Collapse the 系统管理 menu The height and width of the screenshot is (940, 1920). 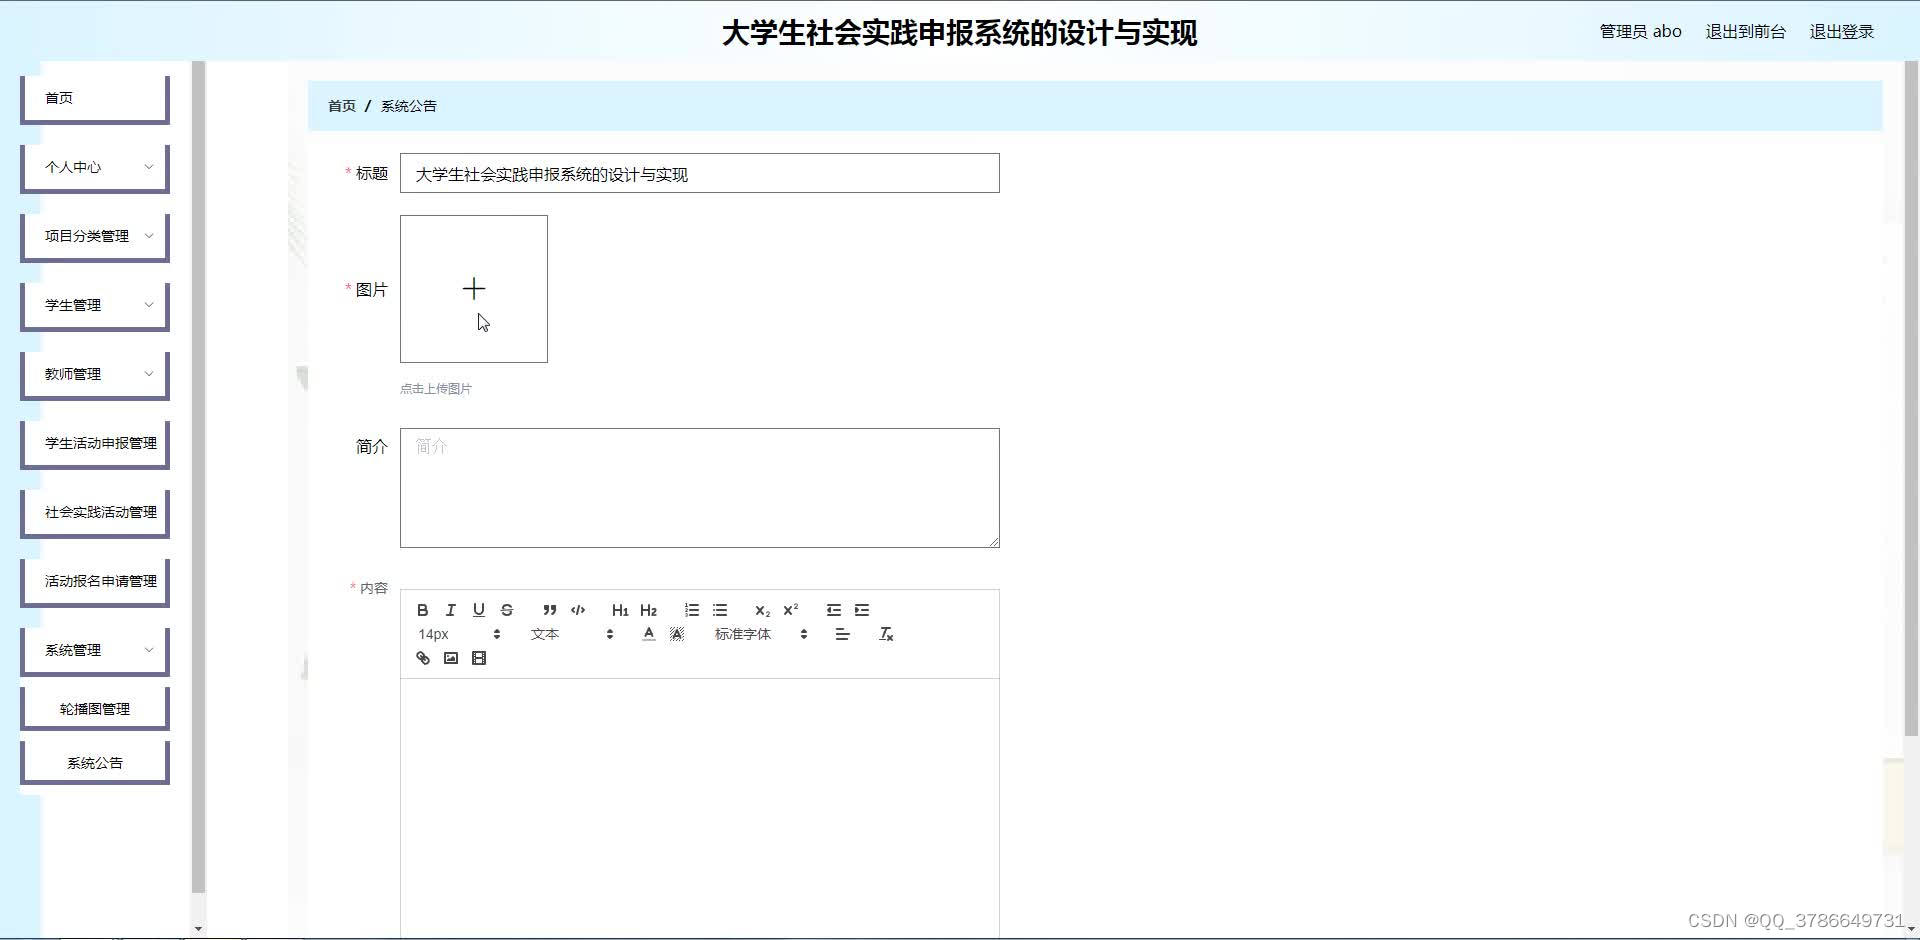coord(95,650)
